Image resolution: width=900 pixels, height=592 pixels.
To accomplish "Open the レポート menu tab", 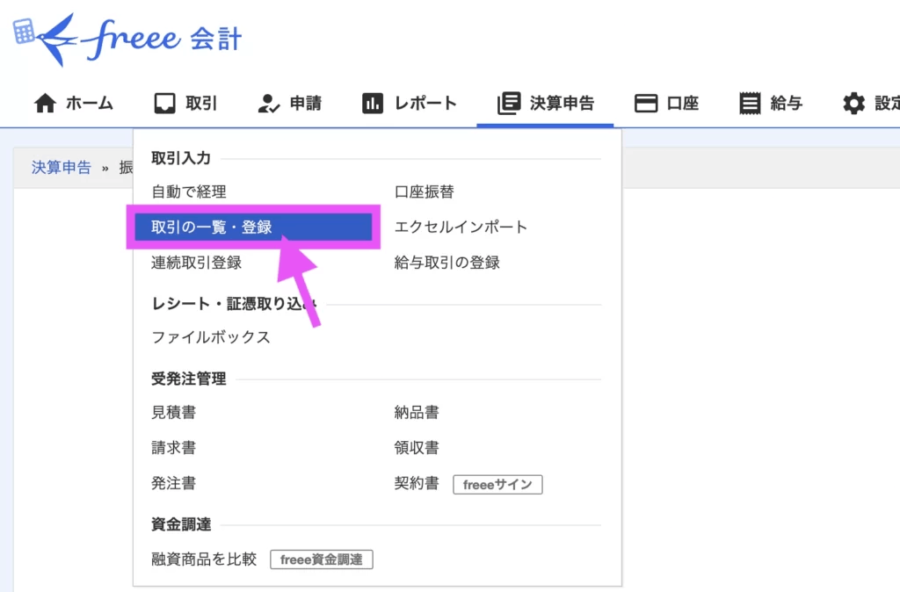I will point(409,103).
